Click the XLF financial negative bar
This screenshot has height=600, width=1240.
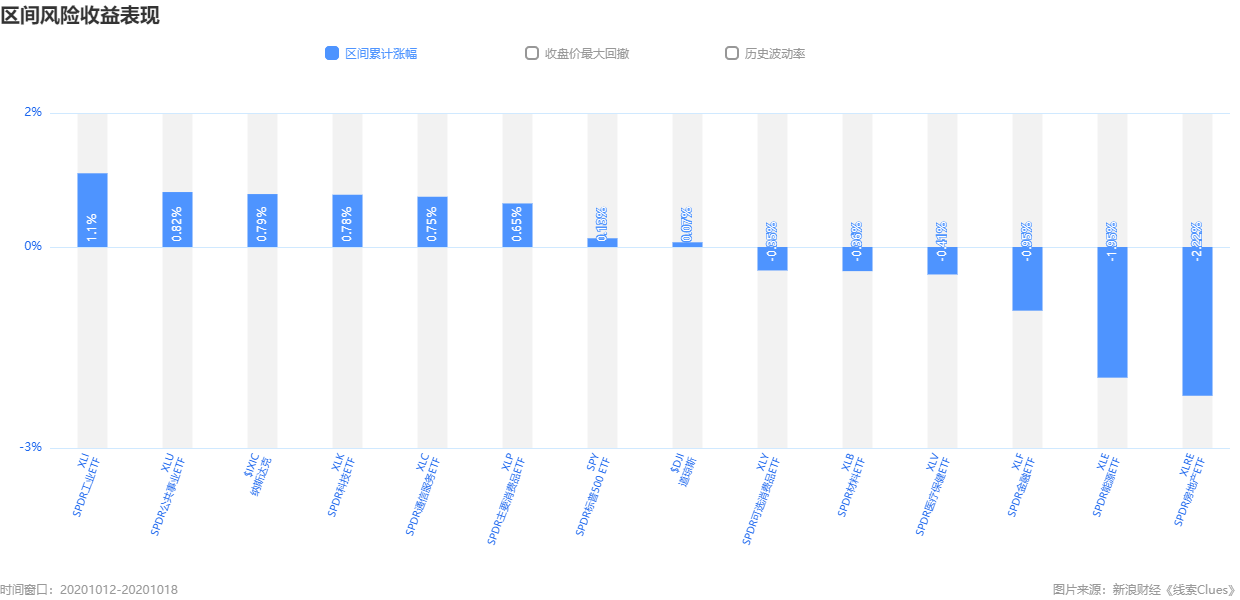(1027, 279)
